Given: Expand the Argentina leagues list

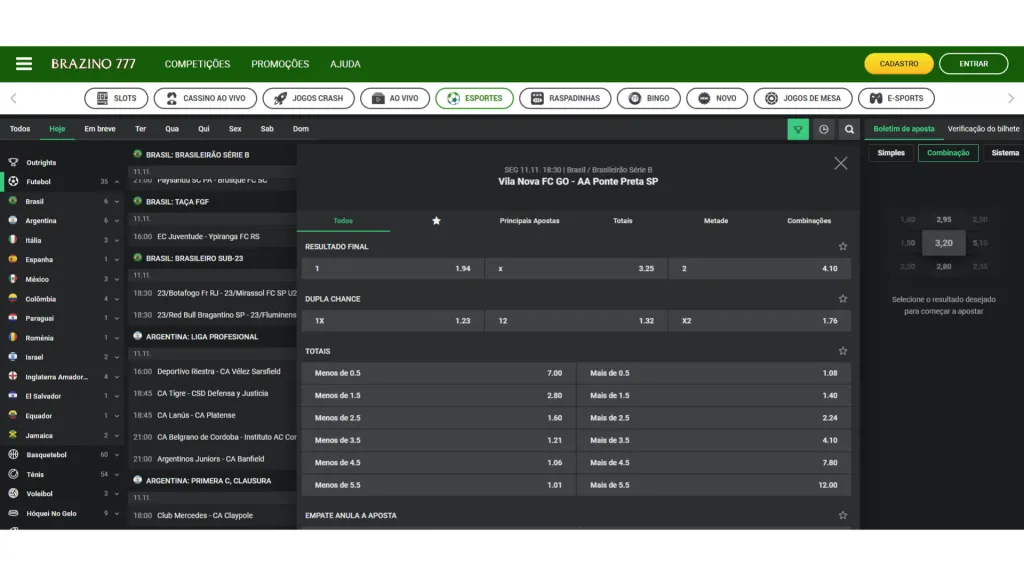Looking at the screenshot, I should coord(115,220).
